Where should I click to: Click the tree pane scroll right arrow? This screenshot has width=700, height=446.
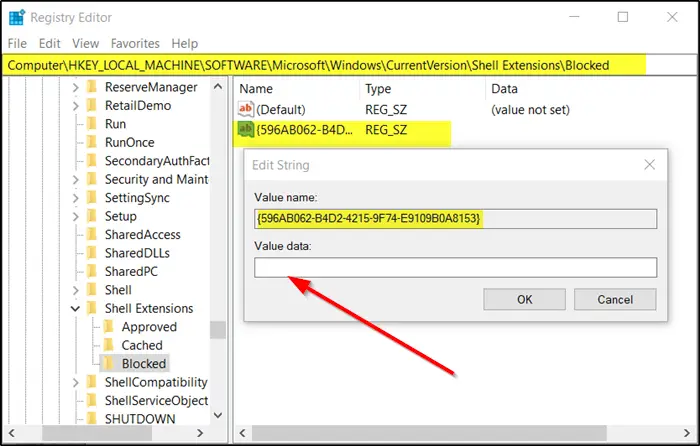200,433
